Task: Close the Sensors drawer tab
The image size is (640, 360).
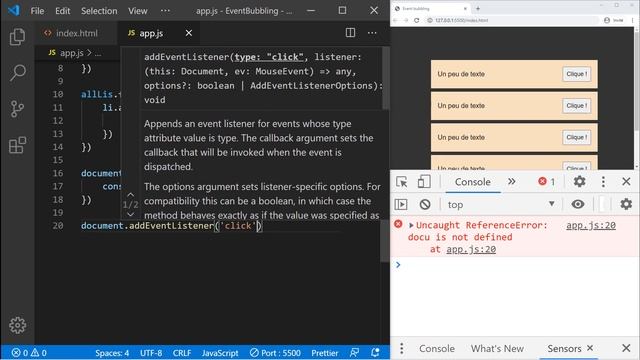Action: (x=590, y=348)
